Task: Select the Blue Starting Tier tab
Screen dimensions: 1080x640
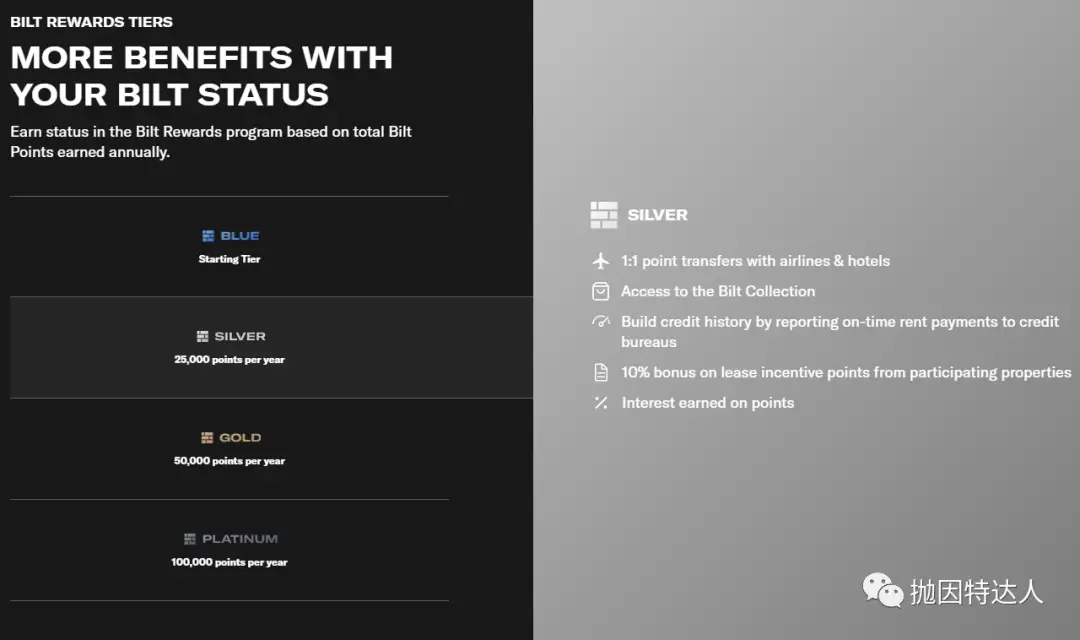Action: point(229,247)
